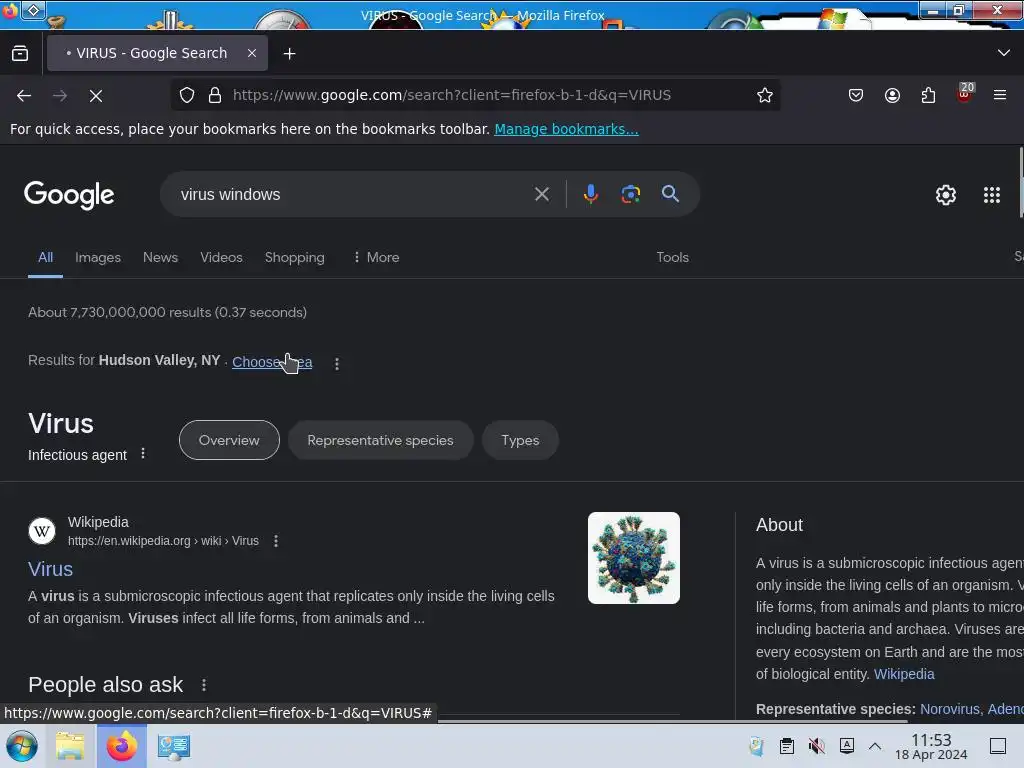Open the clipboard tray icon

click(787, 746)
